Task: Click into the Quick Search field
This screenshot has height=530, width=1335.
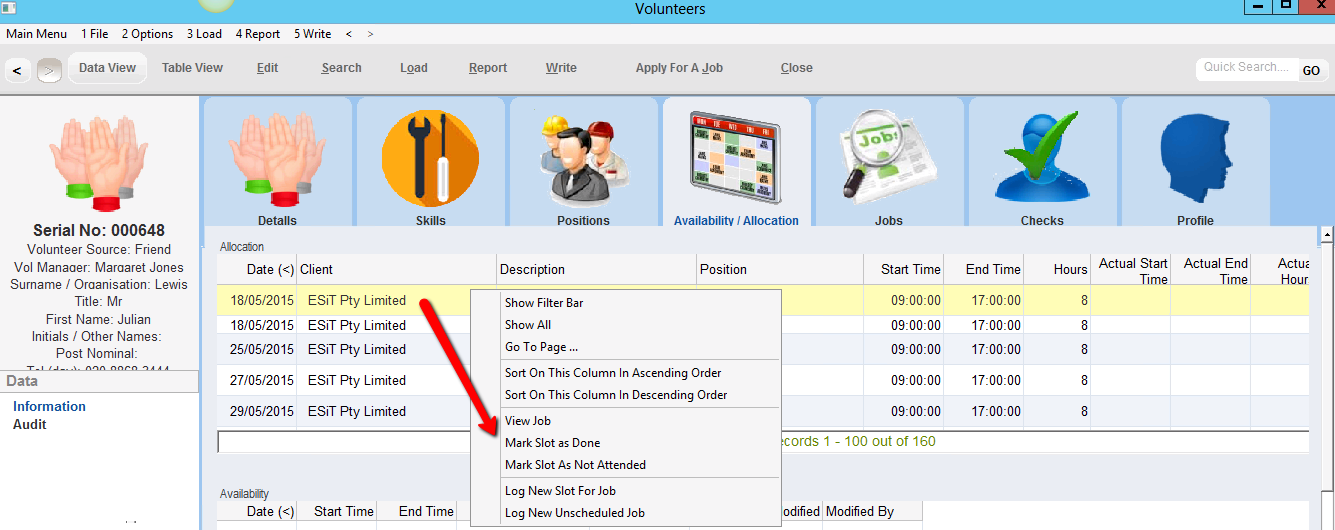Action: tap(1245, 68)
